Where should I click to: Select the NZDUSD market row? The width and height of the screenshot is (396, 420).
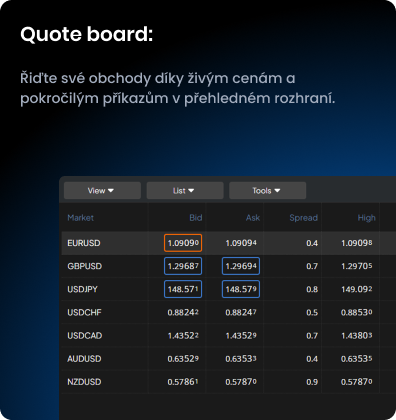tap(229, 382)
